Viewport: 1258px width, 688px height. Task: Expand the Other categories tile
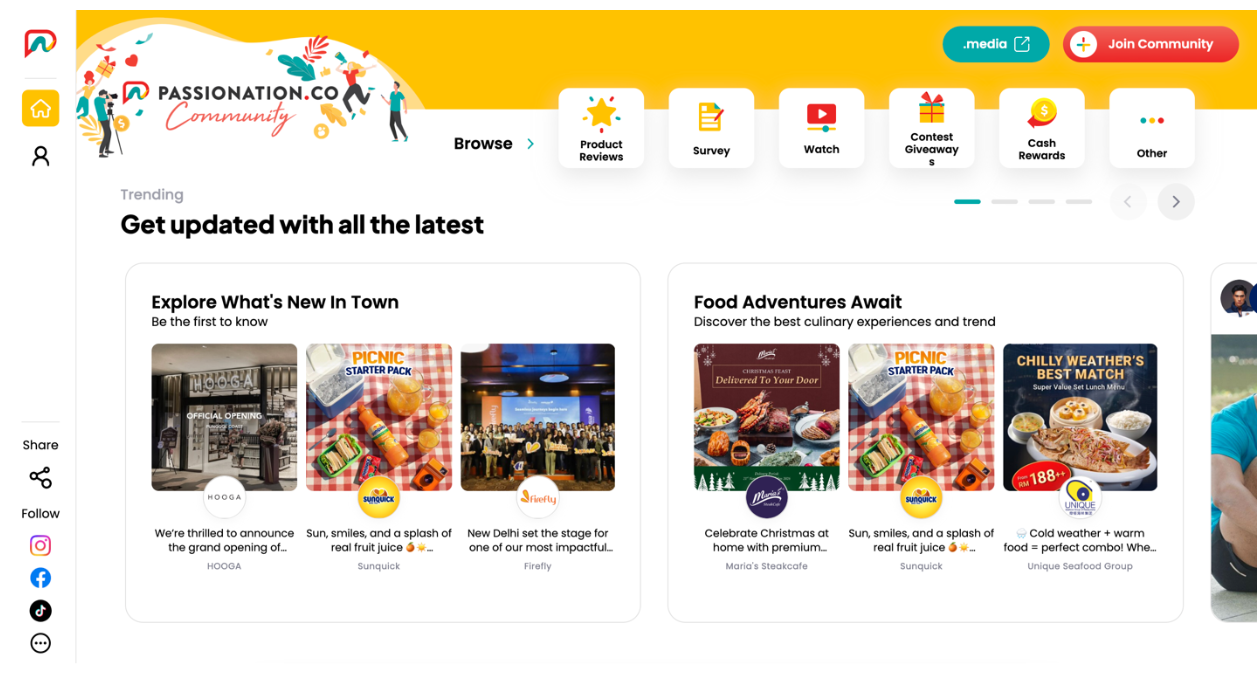[x=1151, y=128]
